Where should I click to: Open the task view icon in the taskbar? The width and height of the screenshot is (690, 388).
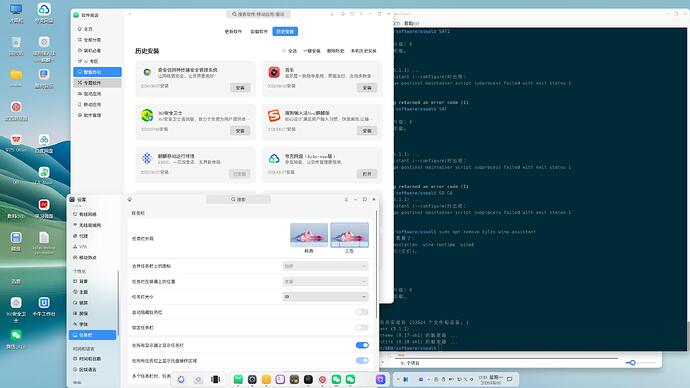(x=215, y=379)
